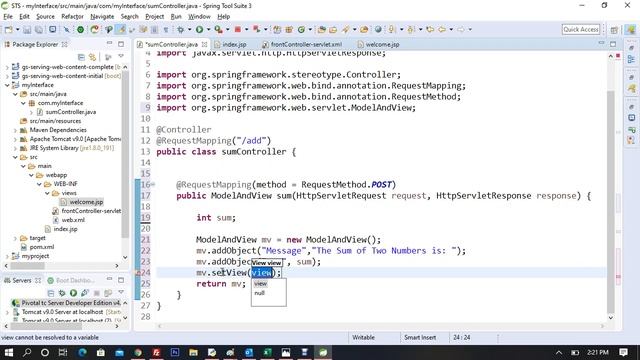The height and width of the screenshot is (360, 640).
Task: Switch to frontController-servlet.xml tab
Action: [302, 44]
